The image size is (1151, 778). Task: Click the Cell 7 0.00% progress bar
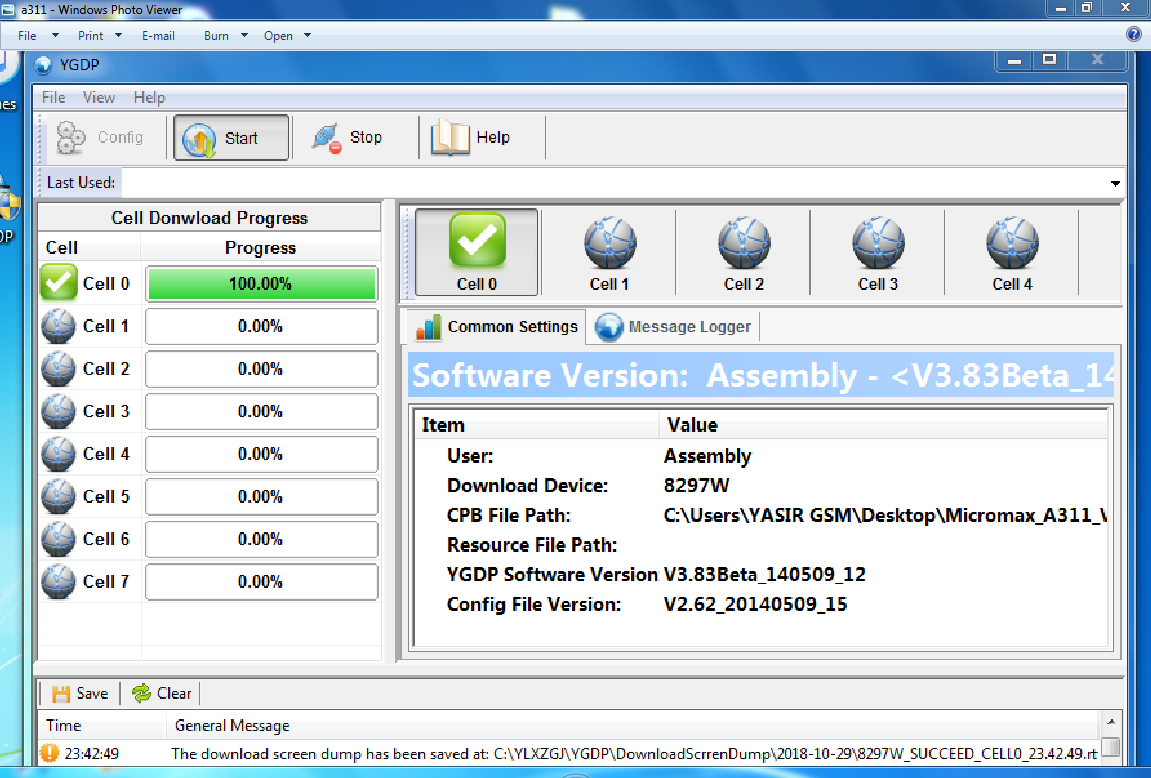[261, 582]
